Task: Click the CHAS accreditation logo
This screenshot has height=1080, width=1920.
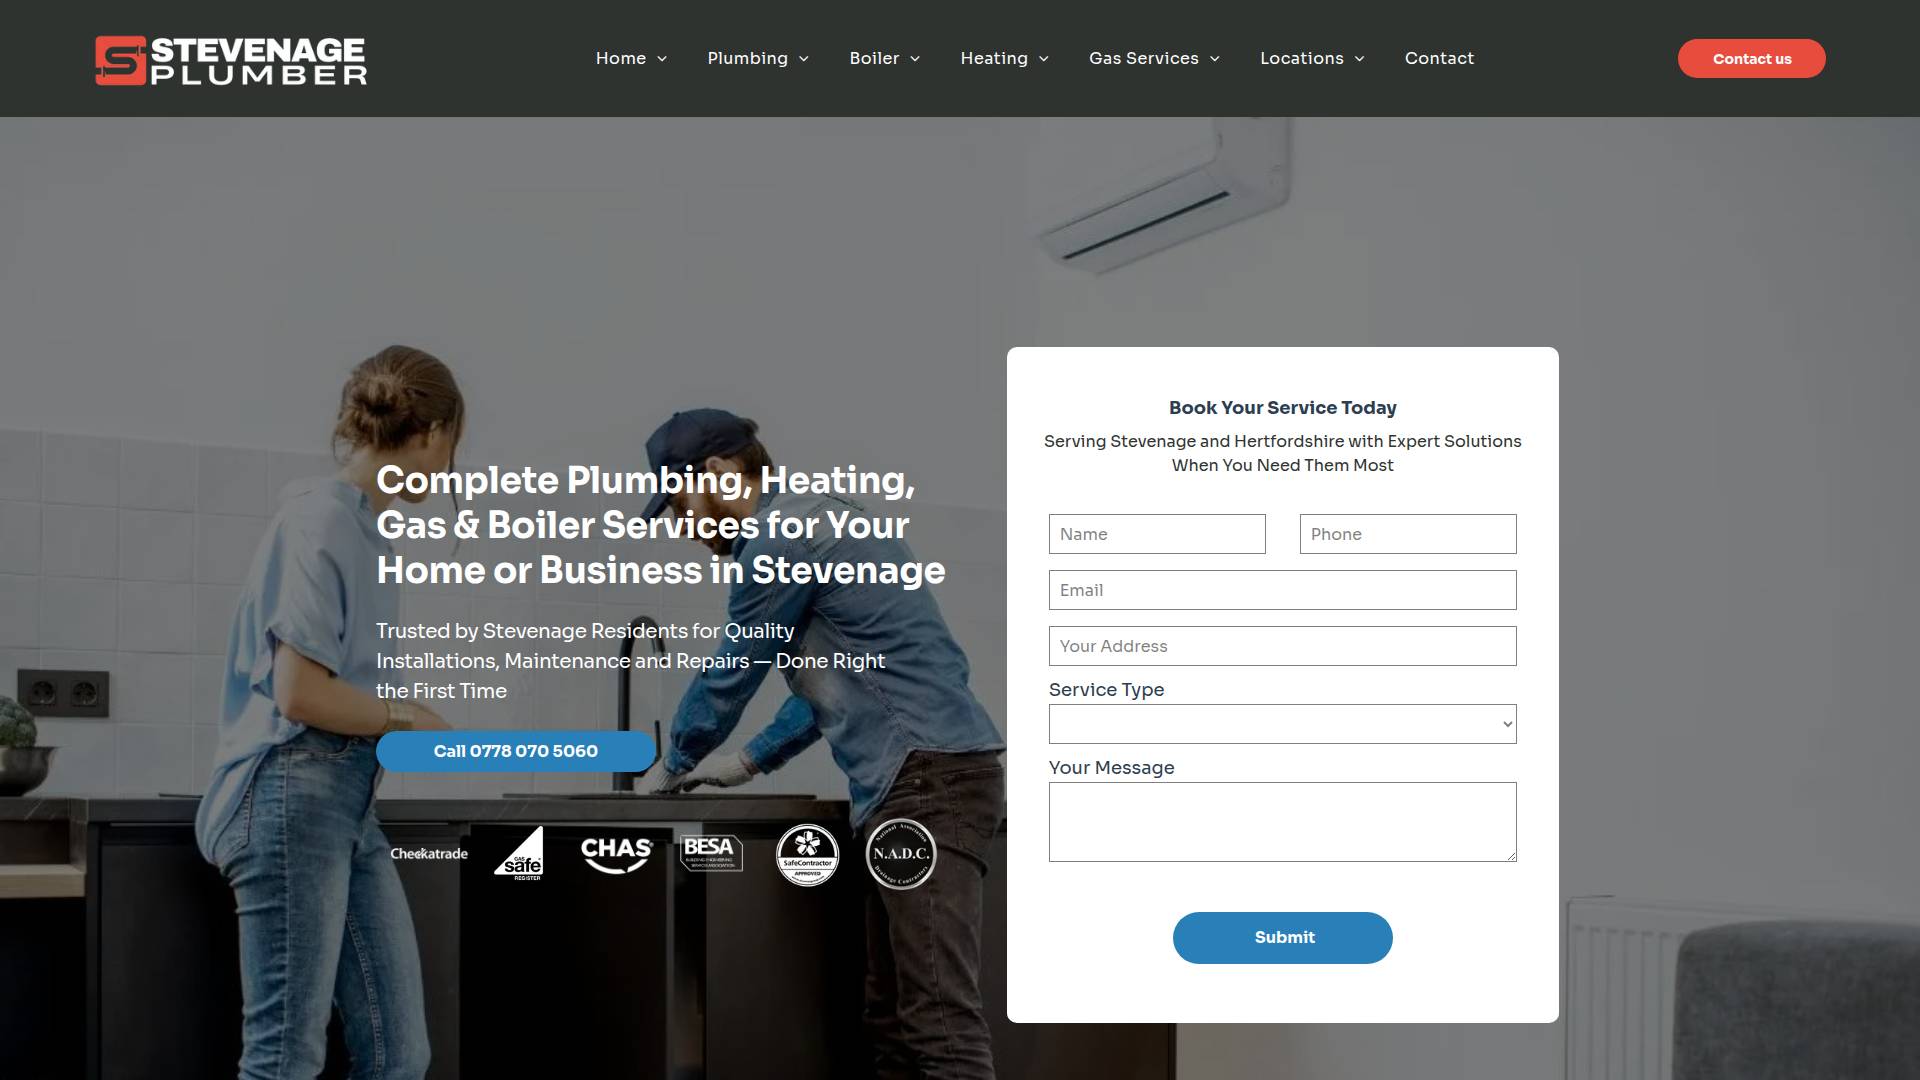Action: (x=617, y=854)
